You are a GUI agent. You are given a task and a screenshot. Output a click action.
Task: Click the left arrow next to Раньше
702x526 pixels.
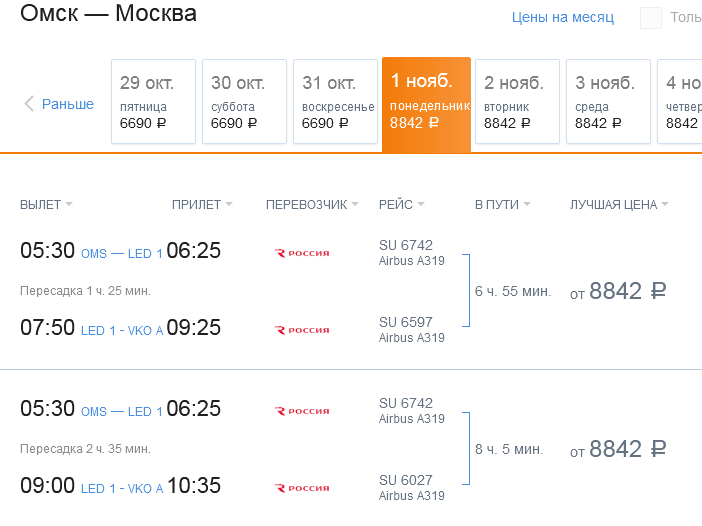29,104
